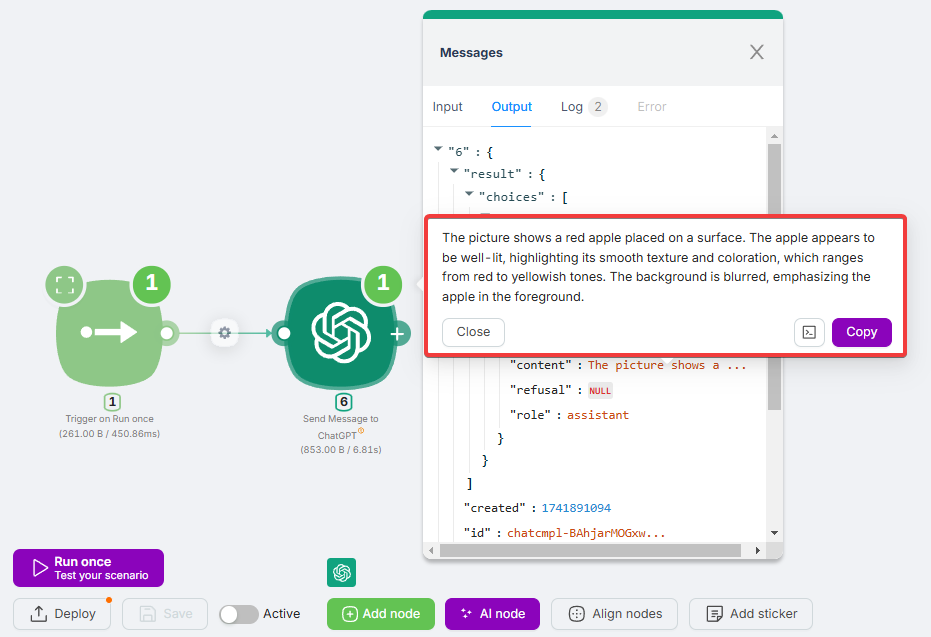Click the Close button in the popup

473,332
